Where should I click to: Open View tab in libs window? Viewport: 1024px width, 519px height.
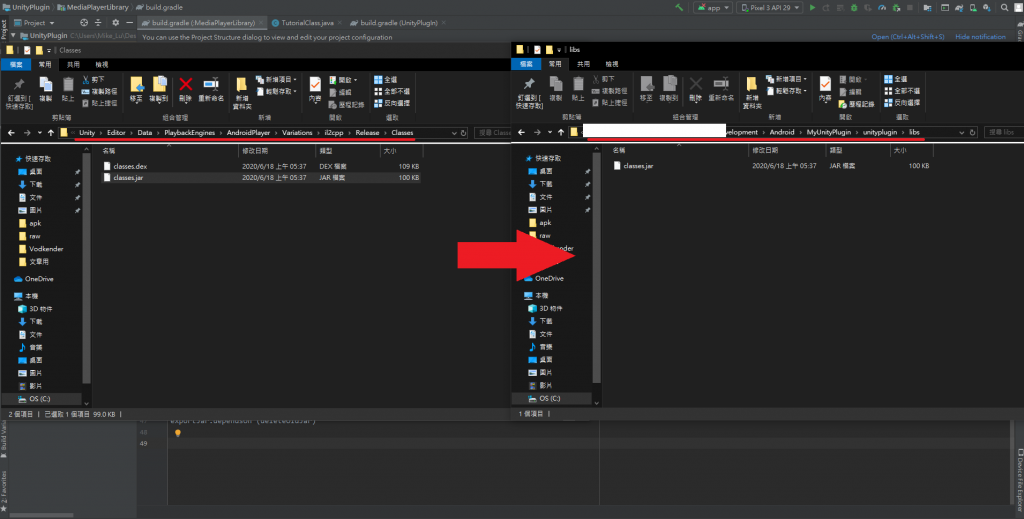point(611,64)
